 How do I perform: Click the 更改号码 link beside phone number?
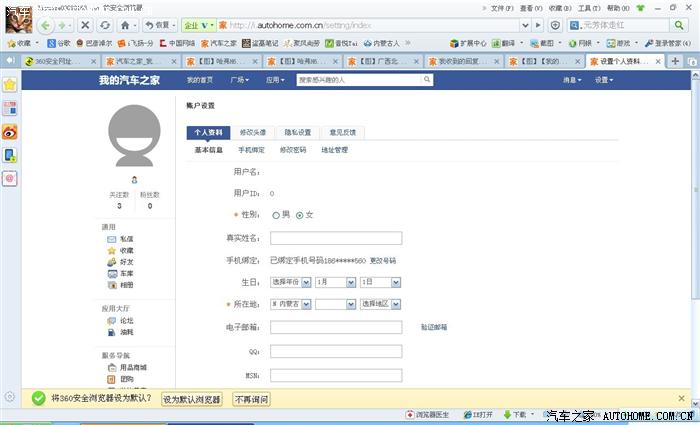(x=383, y=260)
